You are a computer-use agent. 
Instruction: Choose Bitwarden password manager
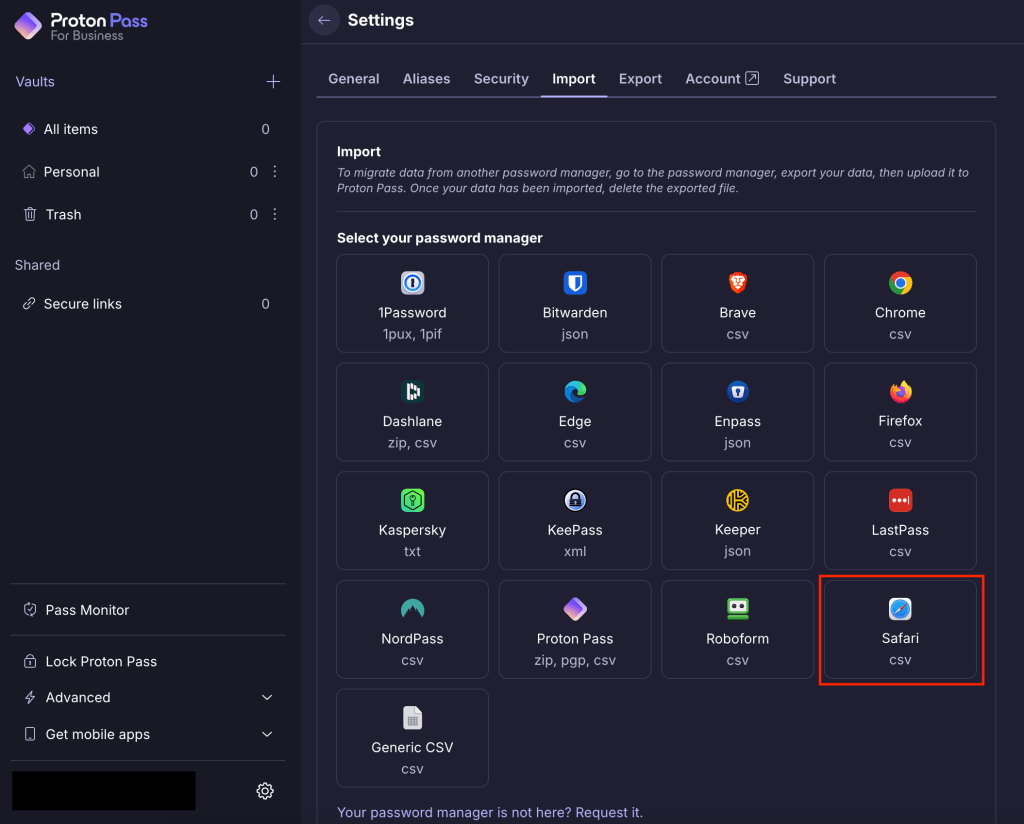point(575,303)
